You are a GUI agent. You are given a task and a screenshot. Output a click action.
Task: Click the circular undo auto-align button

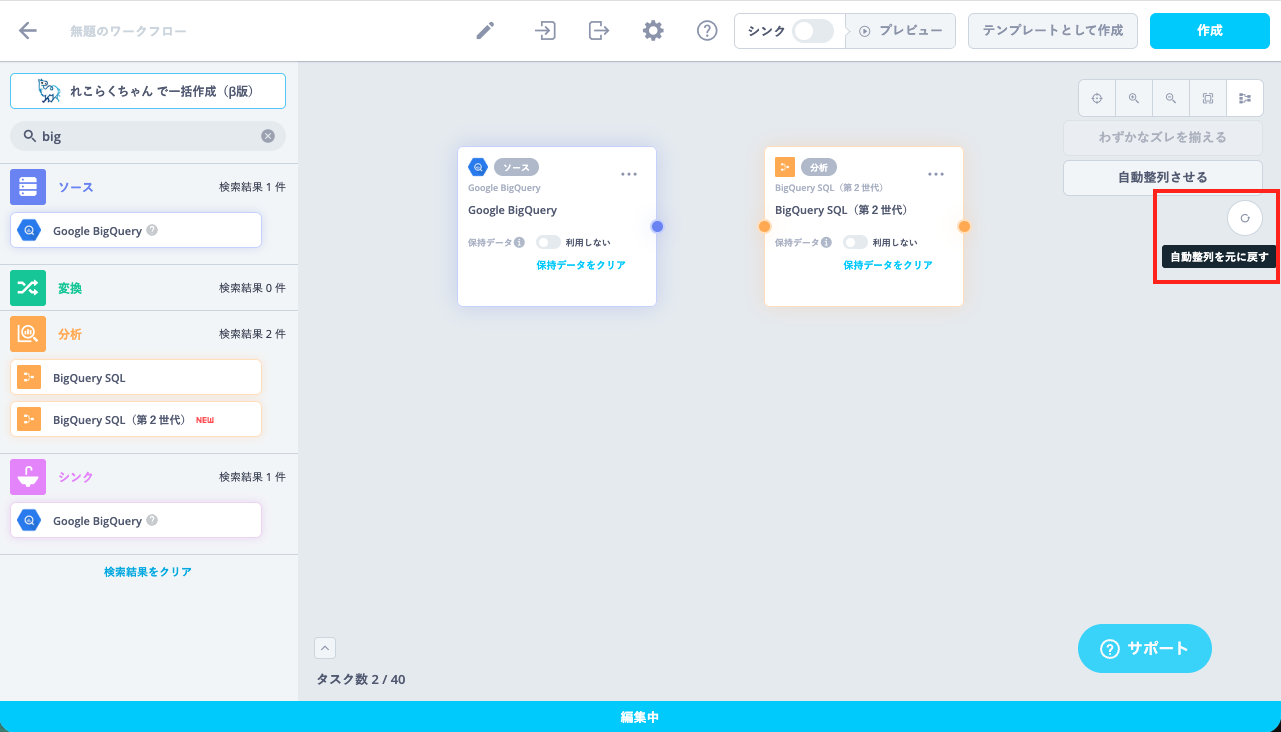pyautogui.click(x=1245, y=217)
